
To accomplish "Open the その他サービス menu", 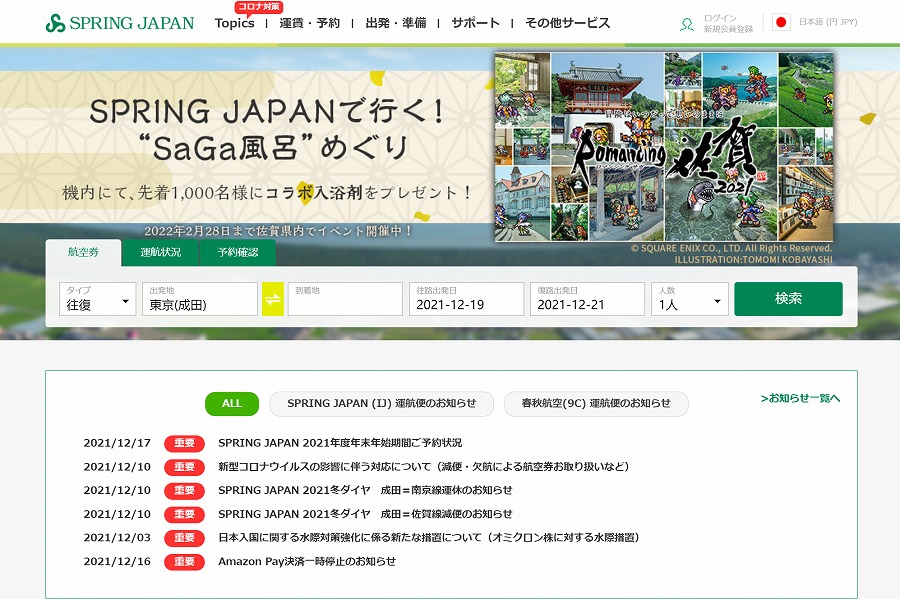I will [x=567, y=24].
